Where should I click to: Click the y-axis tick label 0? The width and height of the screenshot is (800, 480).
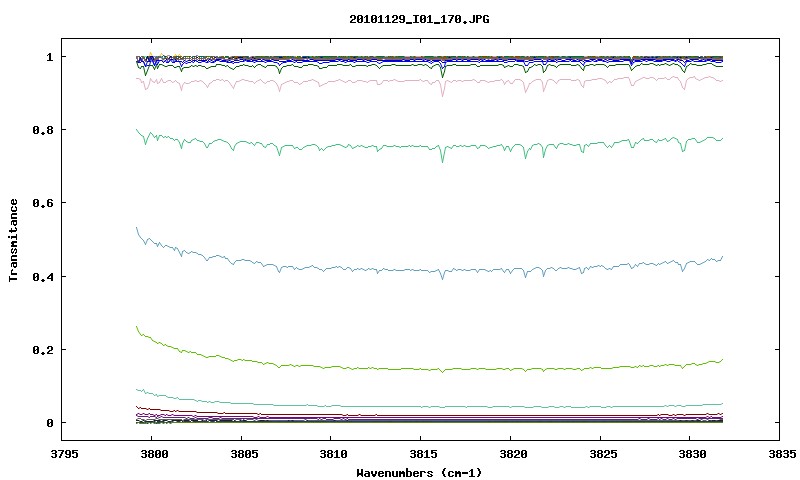pyautogui.click(x=49, y=423)
